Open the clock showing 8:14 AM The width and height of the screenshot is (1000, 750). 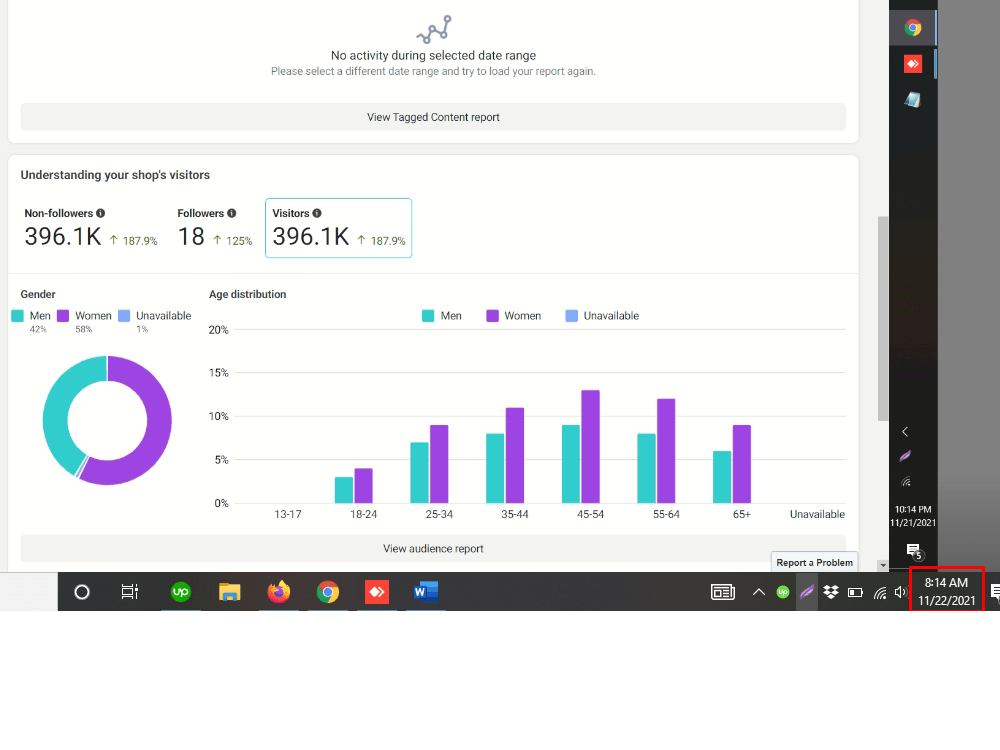(946, 591)
